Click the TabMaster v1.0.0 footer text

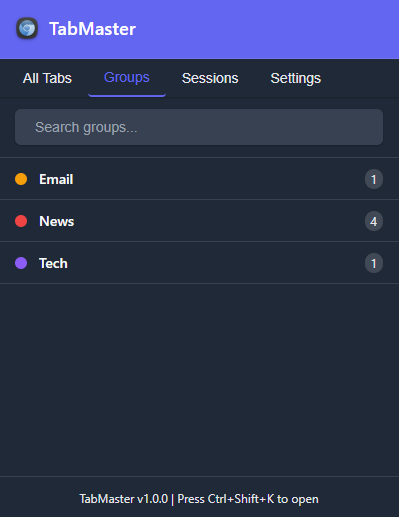point(124,499)
